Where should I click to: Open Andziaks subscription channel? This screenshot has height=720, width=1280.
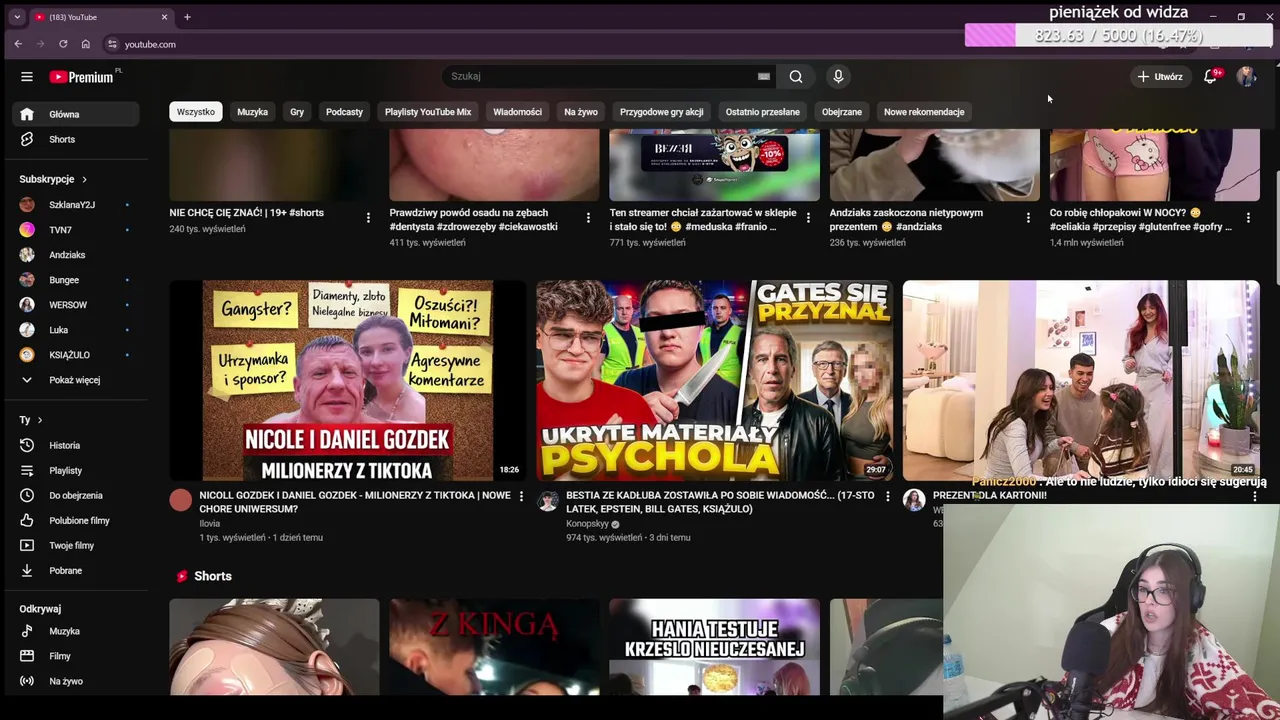click(76, 255)
